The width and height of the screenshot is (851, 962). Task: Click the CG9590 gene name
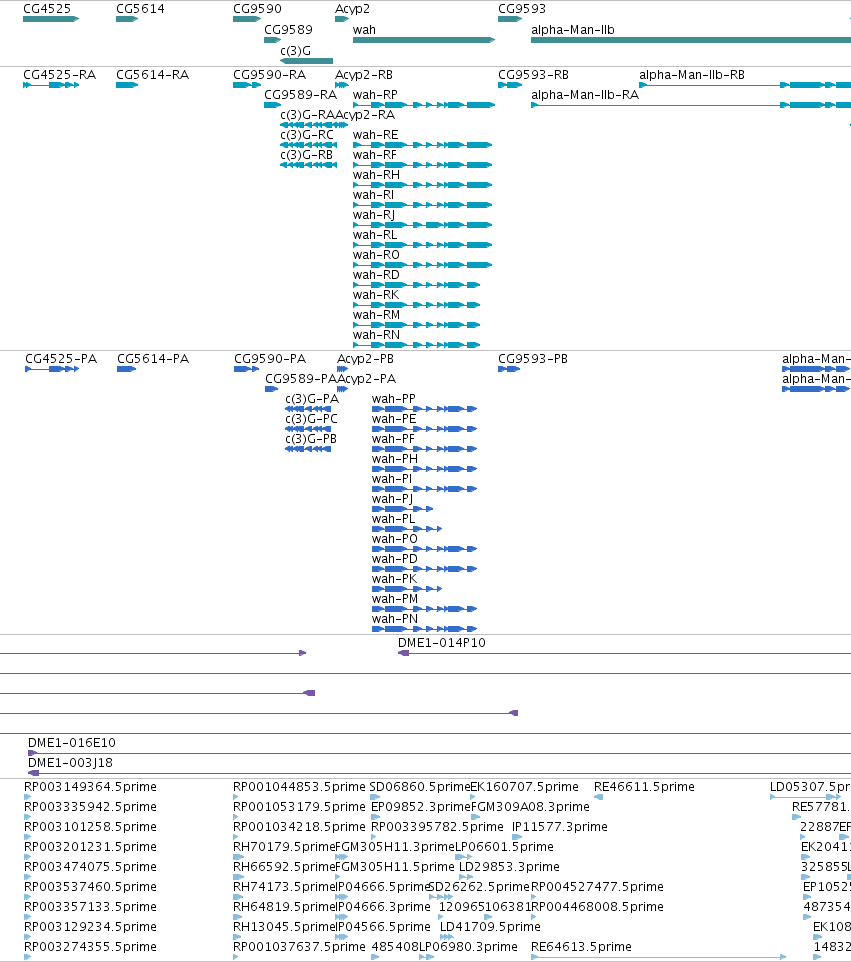(x=258, y=9)
